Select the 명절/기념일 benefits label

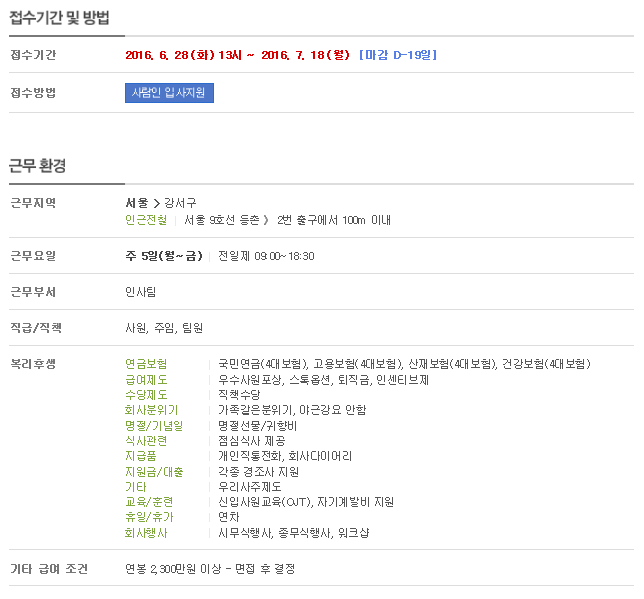(153, 426)
